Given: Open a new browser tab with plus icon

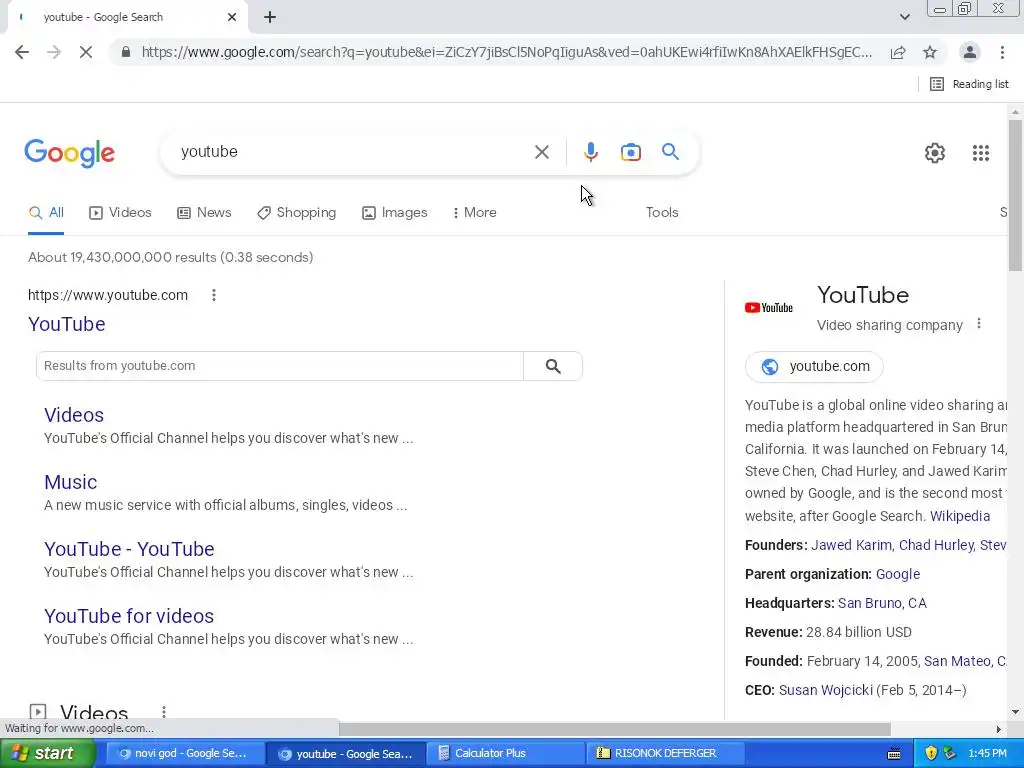Looking at the screenshot, I should coord(270,18).
